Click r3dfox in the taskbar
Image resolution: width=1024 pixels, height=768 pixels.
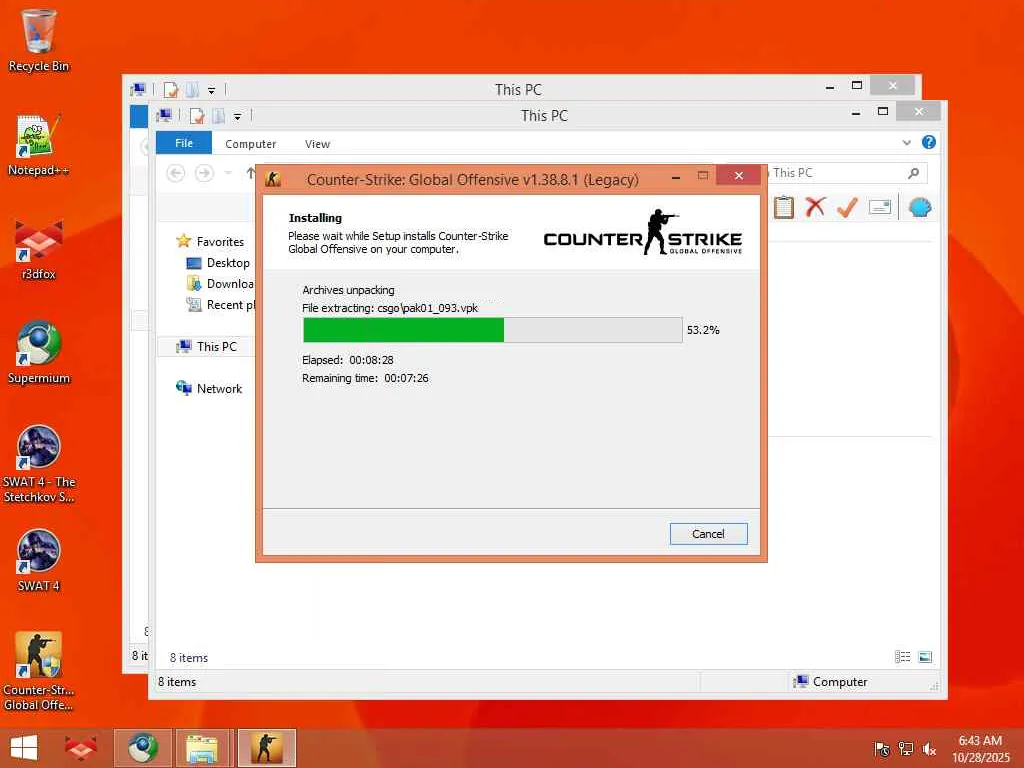tap(80, 748)
